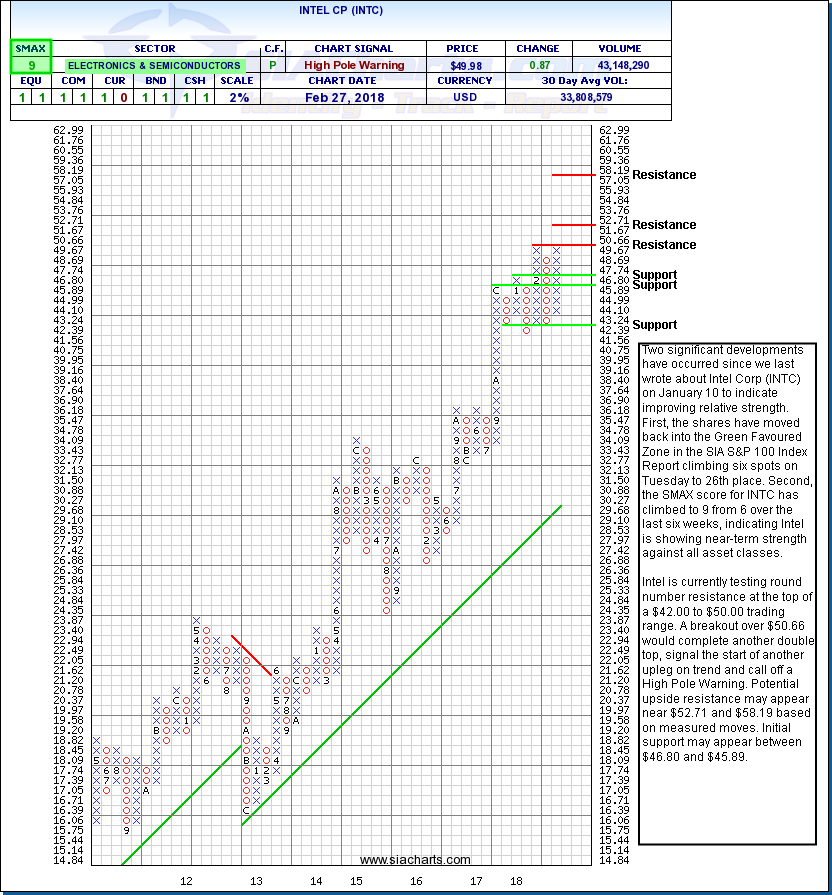Click year marker 18 on the time axis
Screen dimensions: 832x895
coord(517,881)
